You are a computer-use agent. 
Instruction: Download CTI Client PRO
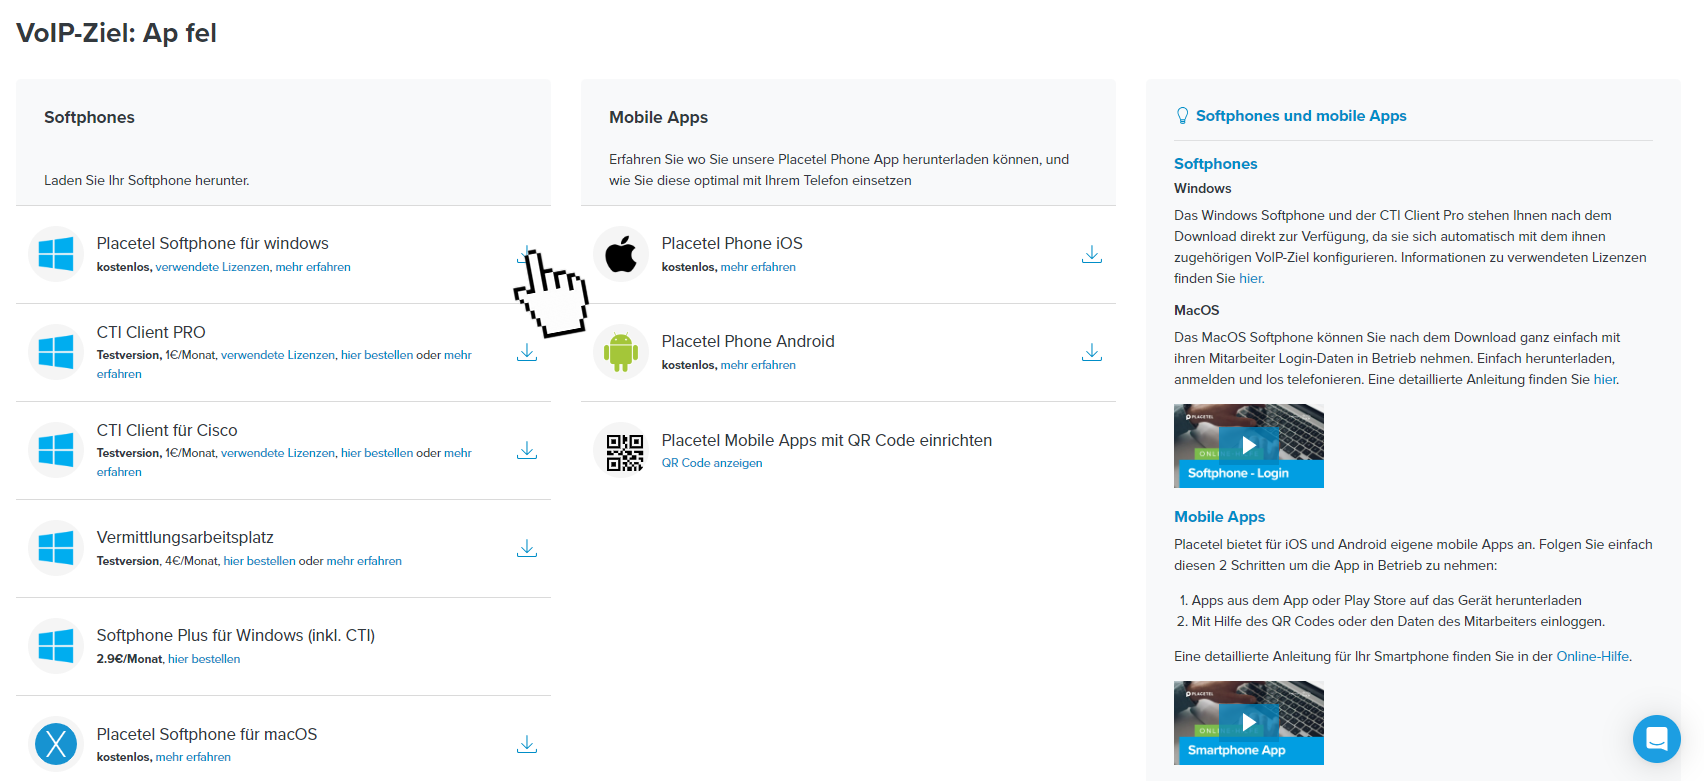point(527,352)
